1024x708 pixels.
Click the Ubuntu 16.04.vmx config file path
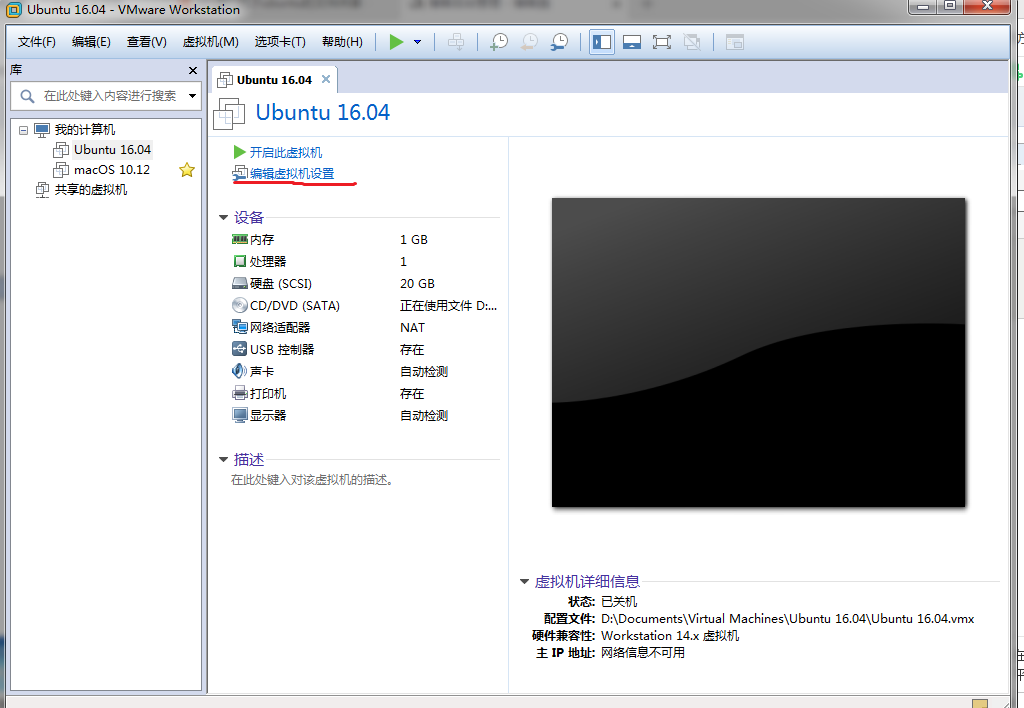coord(788,619)
